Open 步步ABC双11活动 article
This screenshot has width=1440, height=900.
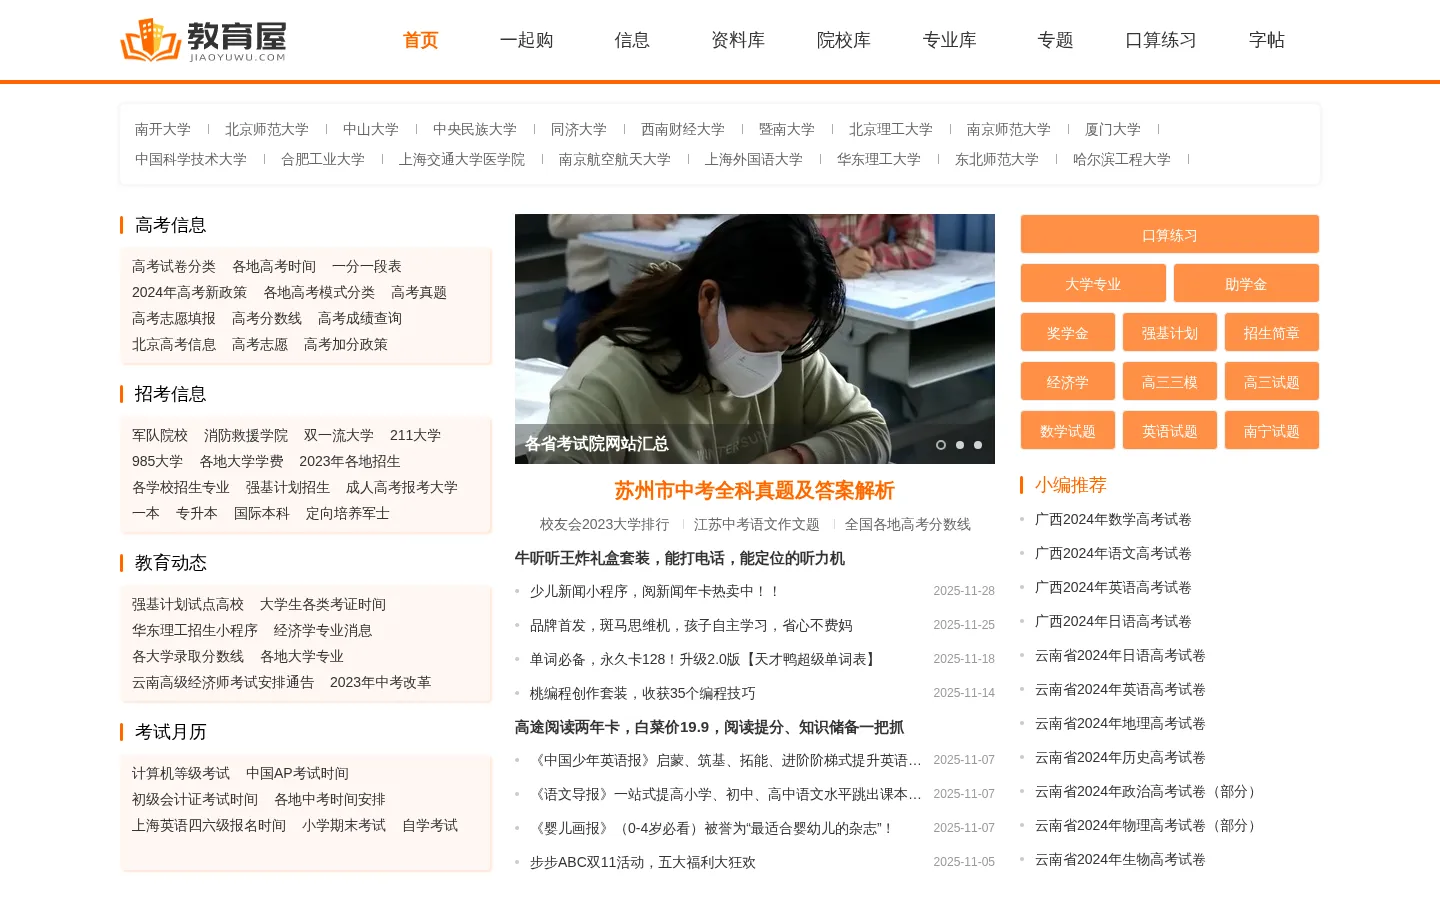pos(643,863)
